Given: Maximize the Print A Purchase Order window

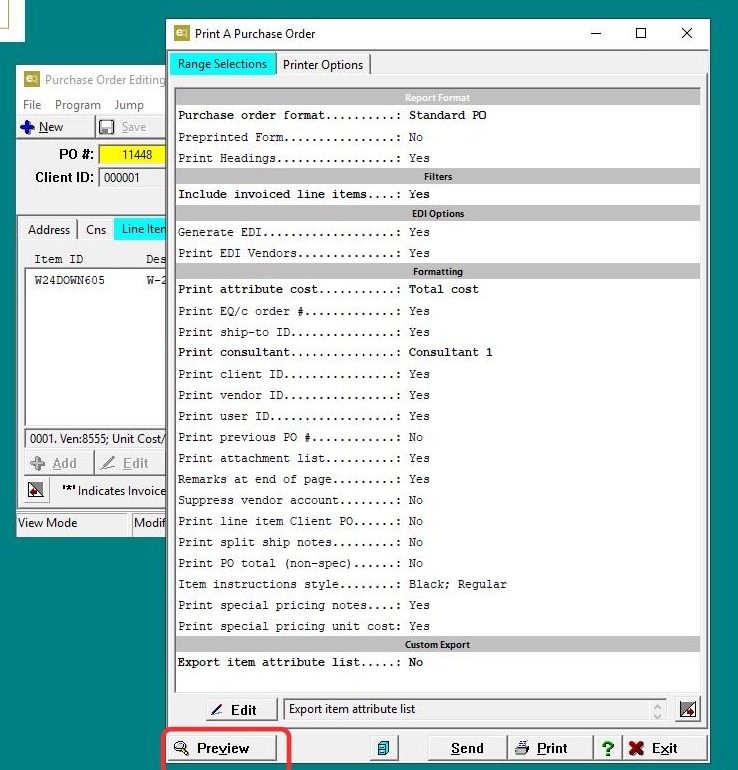Looking at the screenshot, I should tap(641, 33).
